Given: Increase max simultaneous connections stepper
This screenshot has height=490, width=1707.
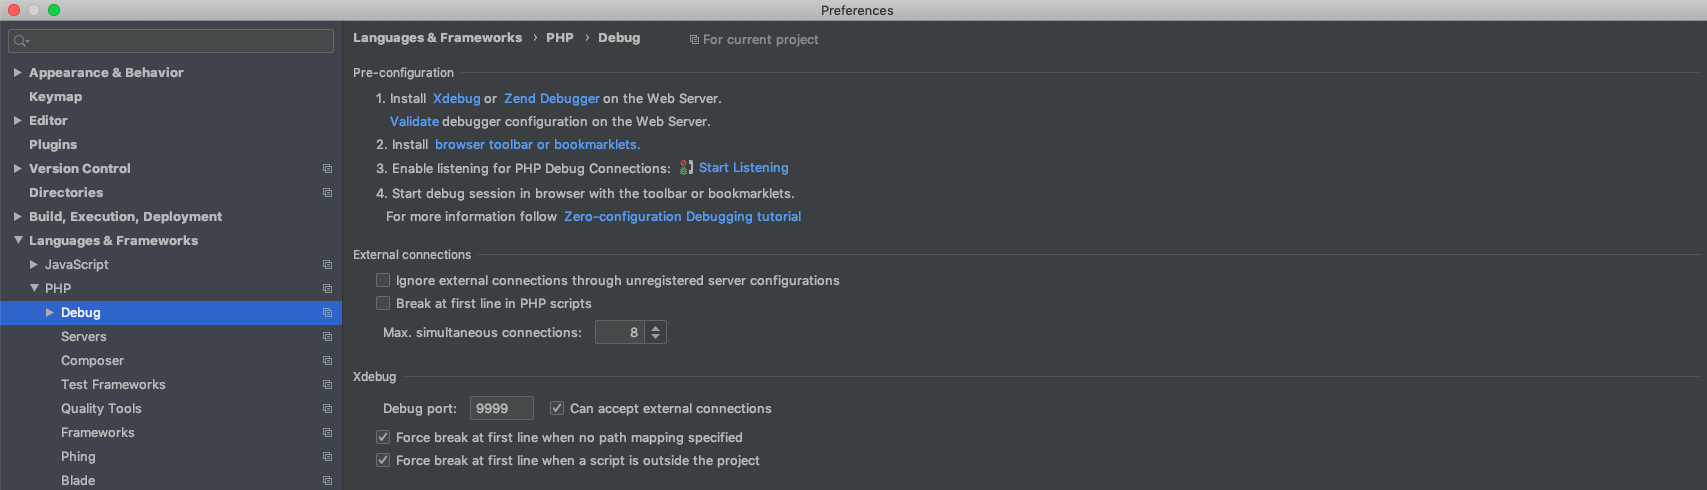Looking at the screenshot, I should tap(656, 327).
